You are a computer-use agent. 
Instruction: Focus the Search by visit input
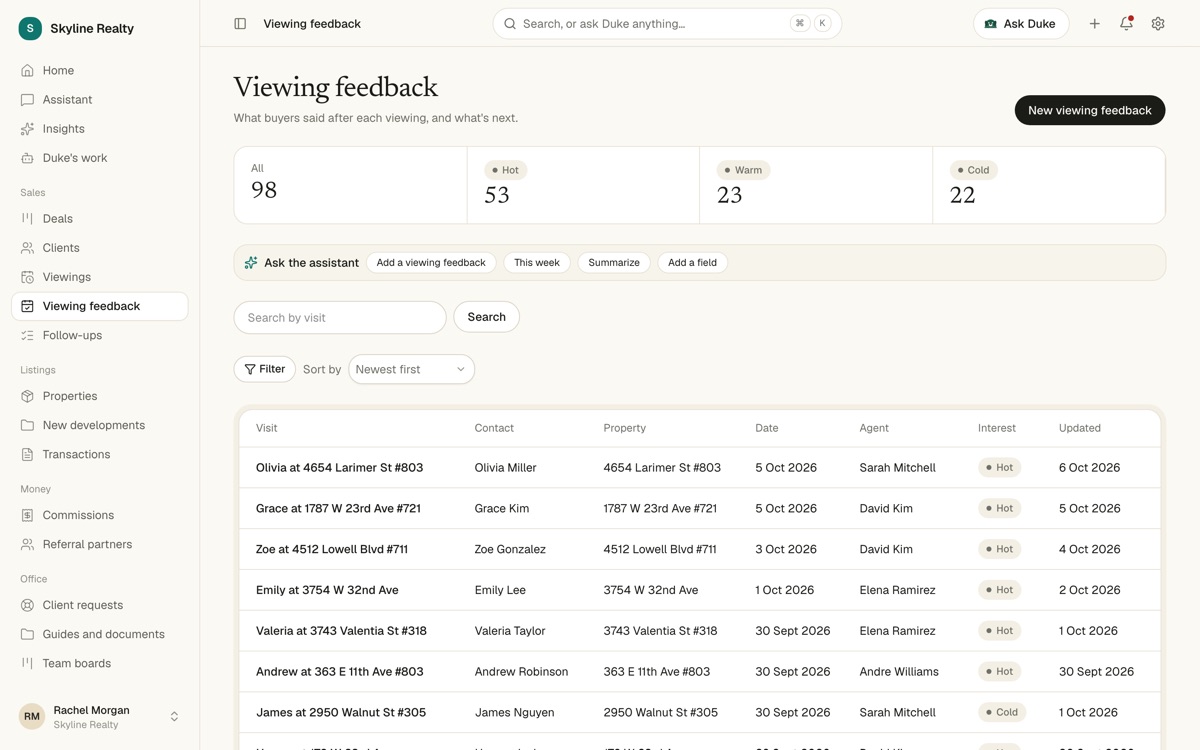340,317
